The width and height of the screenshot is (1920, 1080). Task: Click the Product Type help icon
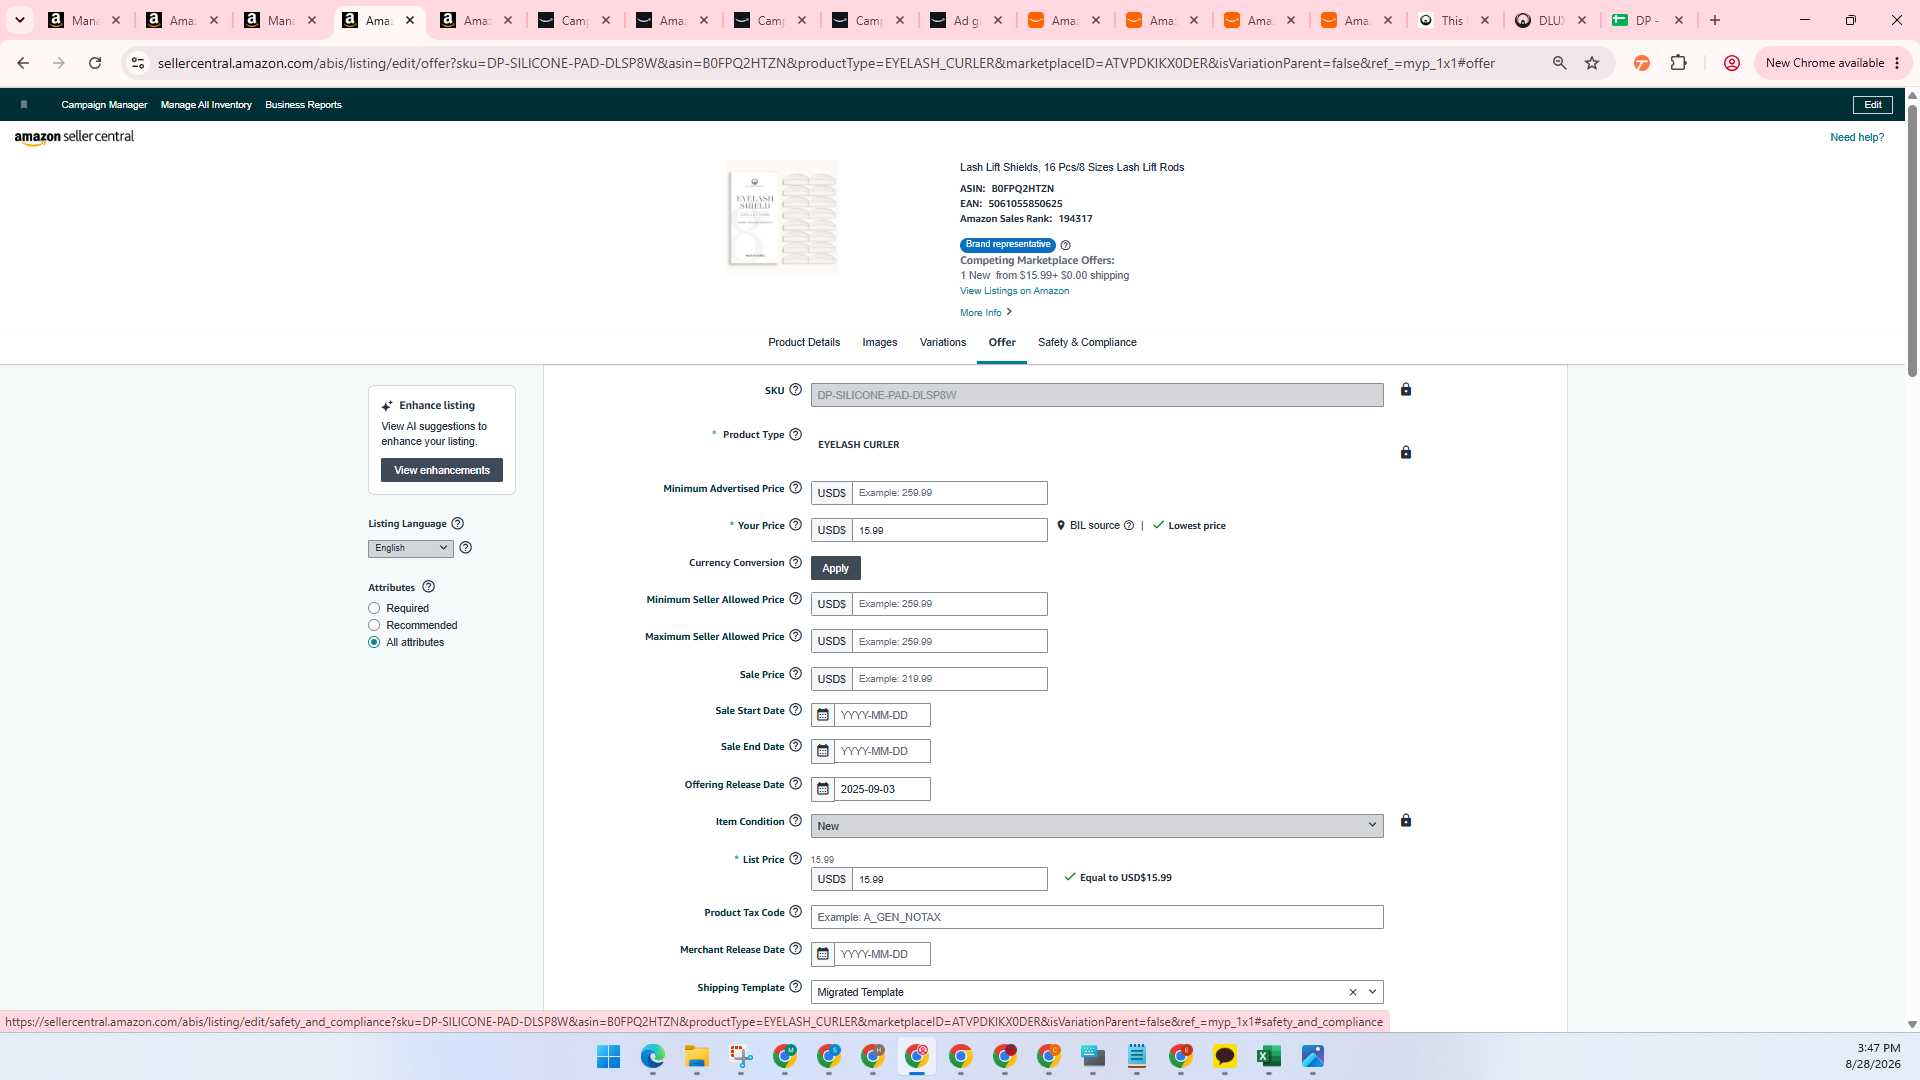coord(795,435)
